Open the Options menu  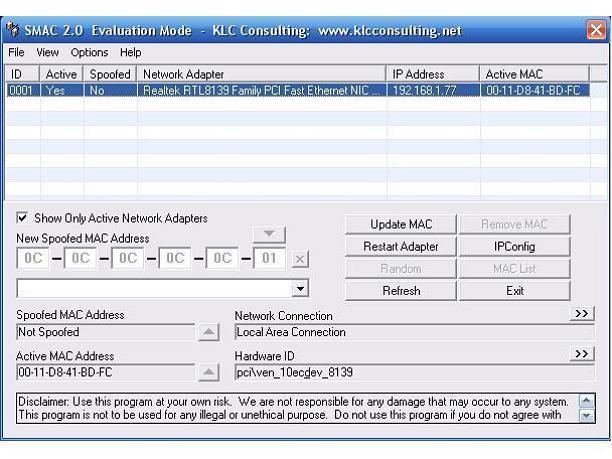tap(89, 52)
